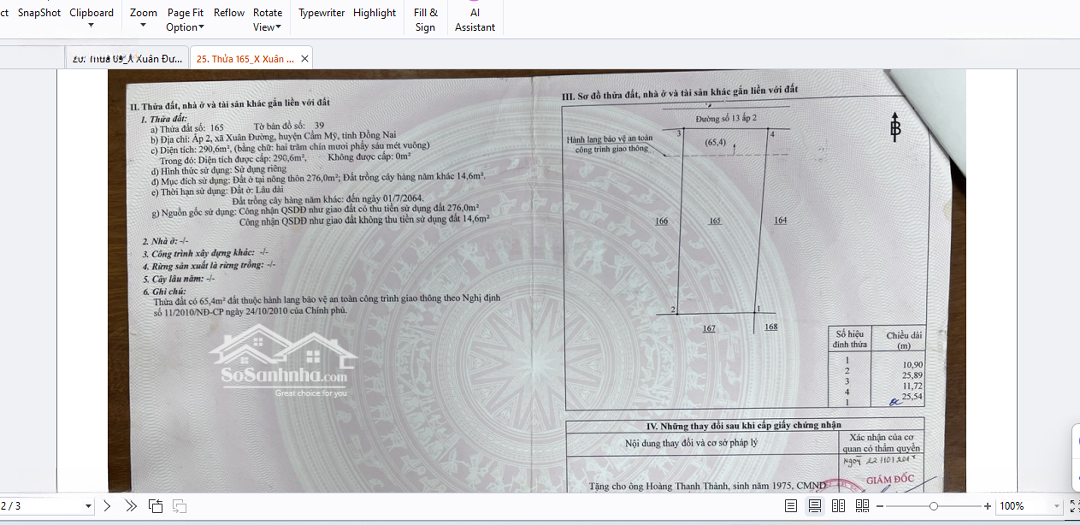This screenshot has height=525, width=1080.
Task: Choose continuous facing pages view icon
Action: 862,506
